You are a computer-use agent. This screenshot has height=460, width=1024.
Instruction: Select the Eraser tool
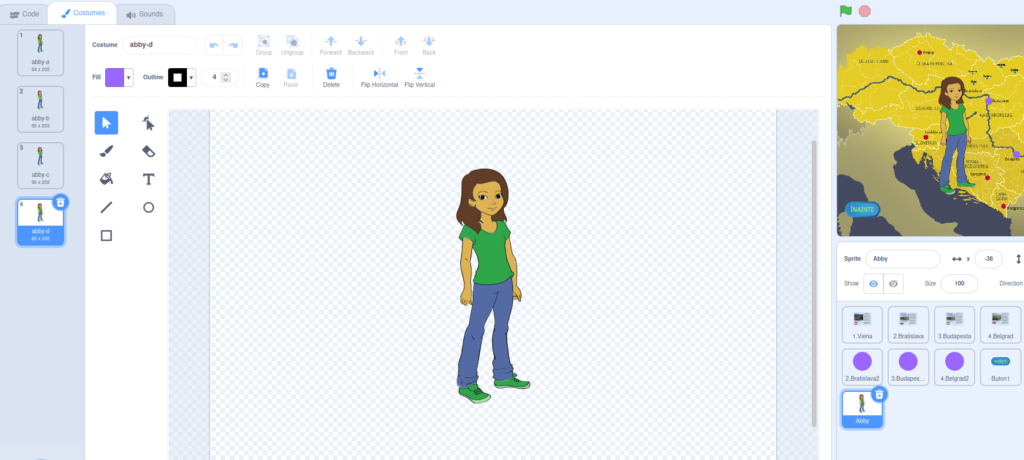[x=148, y=151]
